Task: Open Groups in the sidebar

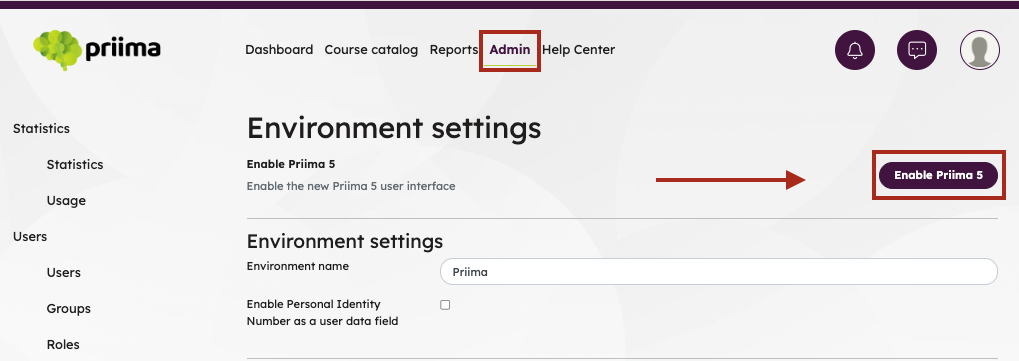Action: (68, 309)
